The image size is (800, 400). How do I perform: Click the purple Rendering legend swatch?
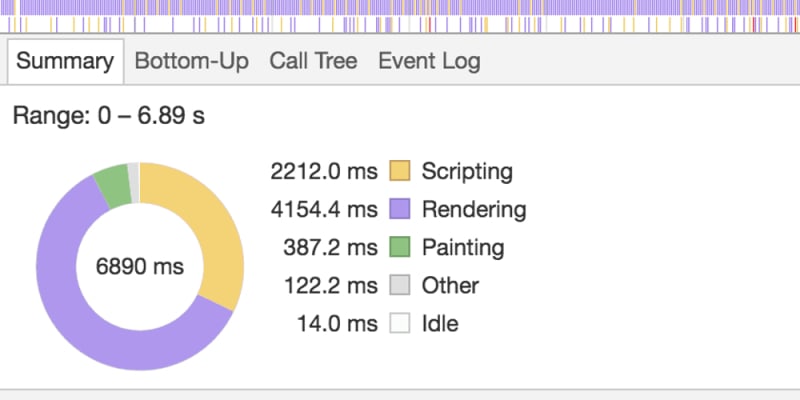[400, 209]
